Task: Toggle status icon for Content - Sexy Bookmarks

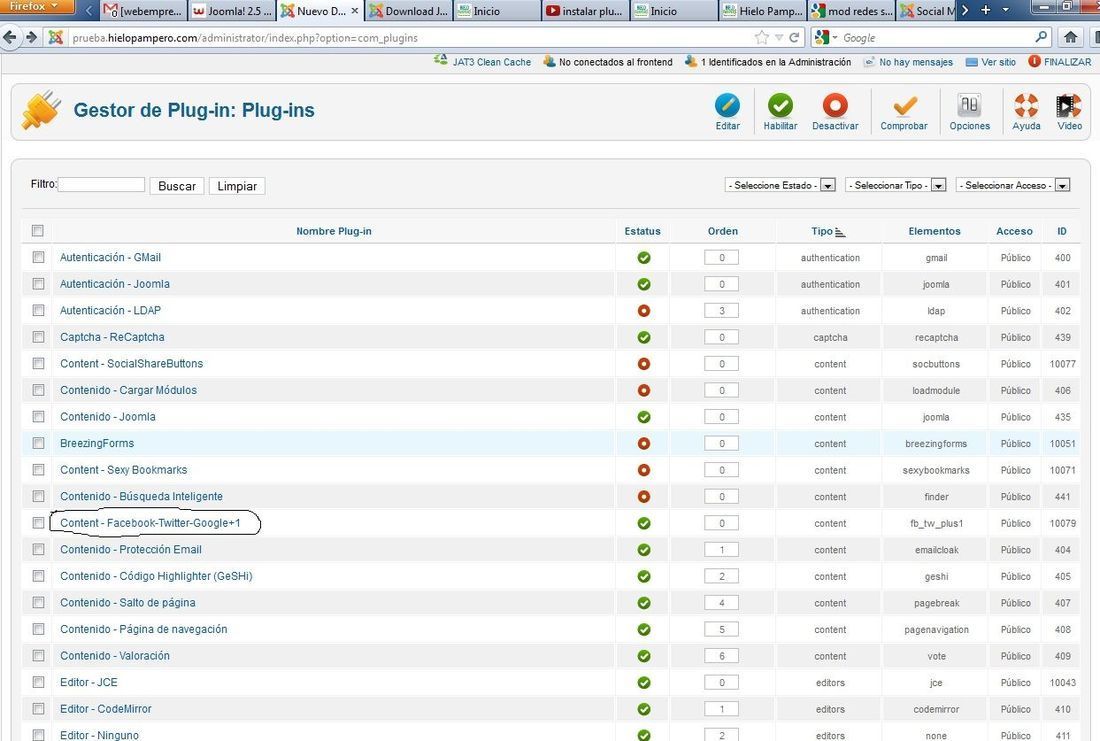Action: click(x=643, y=470)
